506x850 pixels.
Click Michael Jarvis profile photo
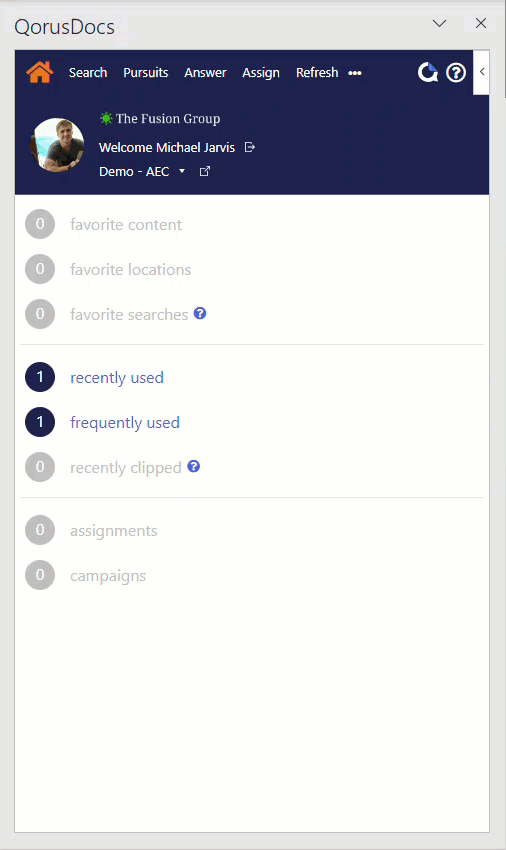[x=57, y=145]
